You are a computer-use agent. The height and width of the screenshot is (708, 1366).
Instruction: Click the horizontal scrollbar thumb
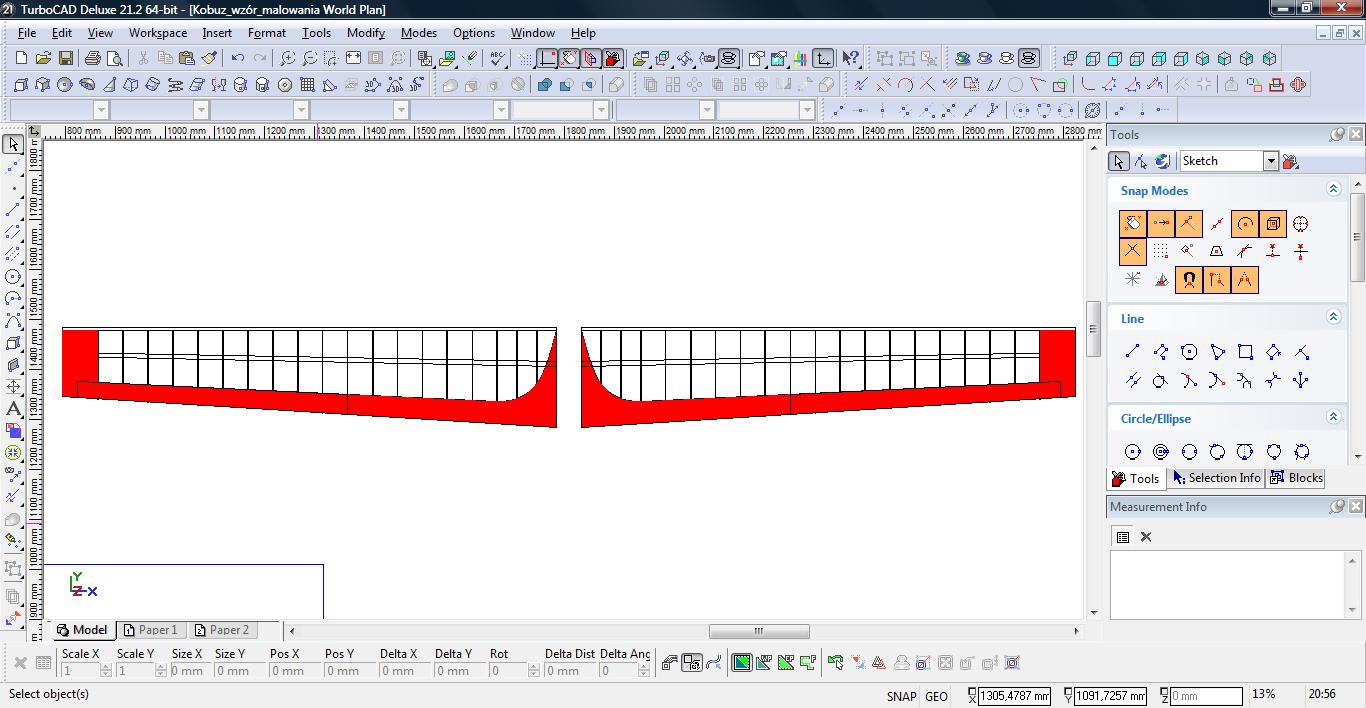[x=759, y=631]
